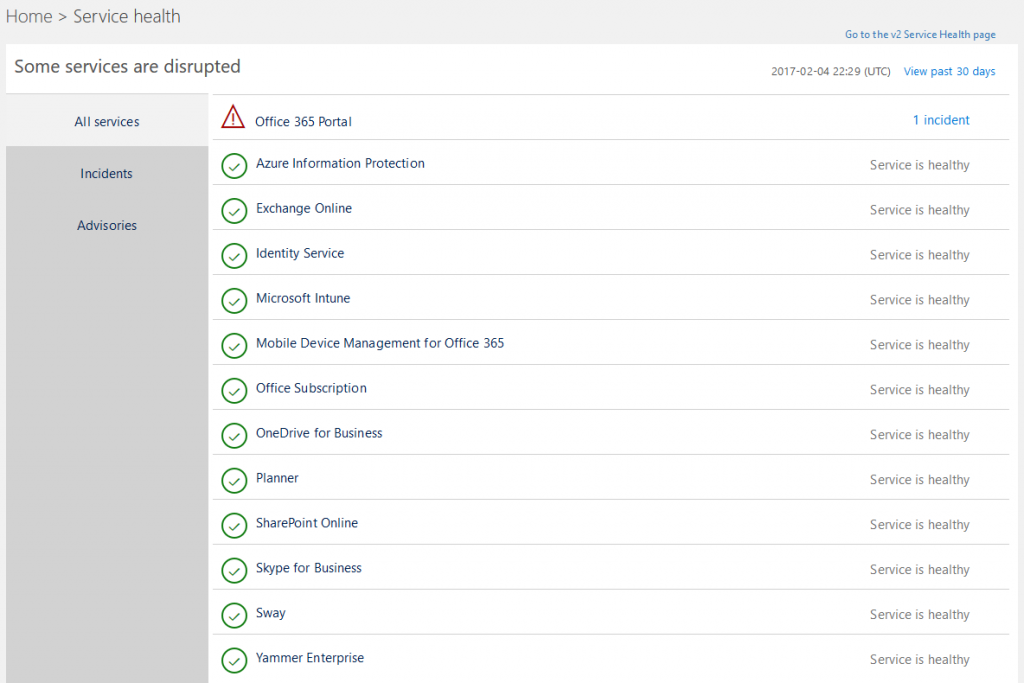Select the Identity Service row
Image resolution: width=1024 pixels, height=683 pixels.
pyautogui.click(x=299, y=254)
